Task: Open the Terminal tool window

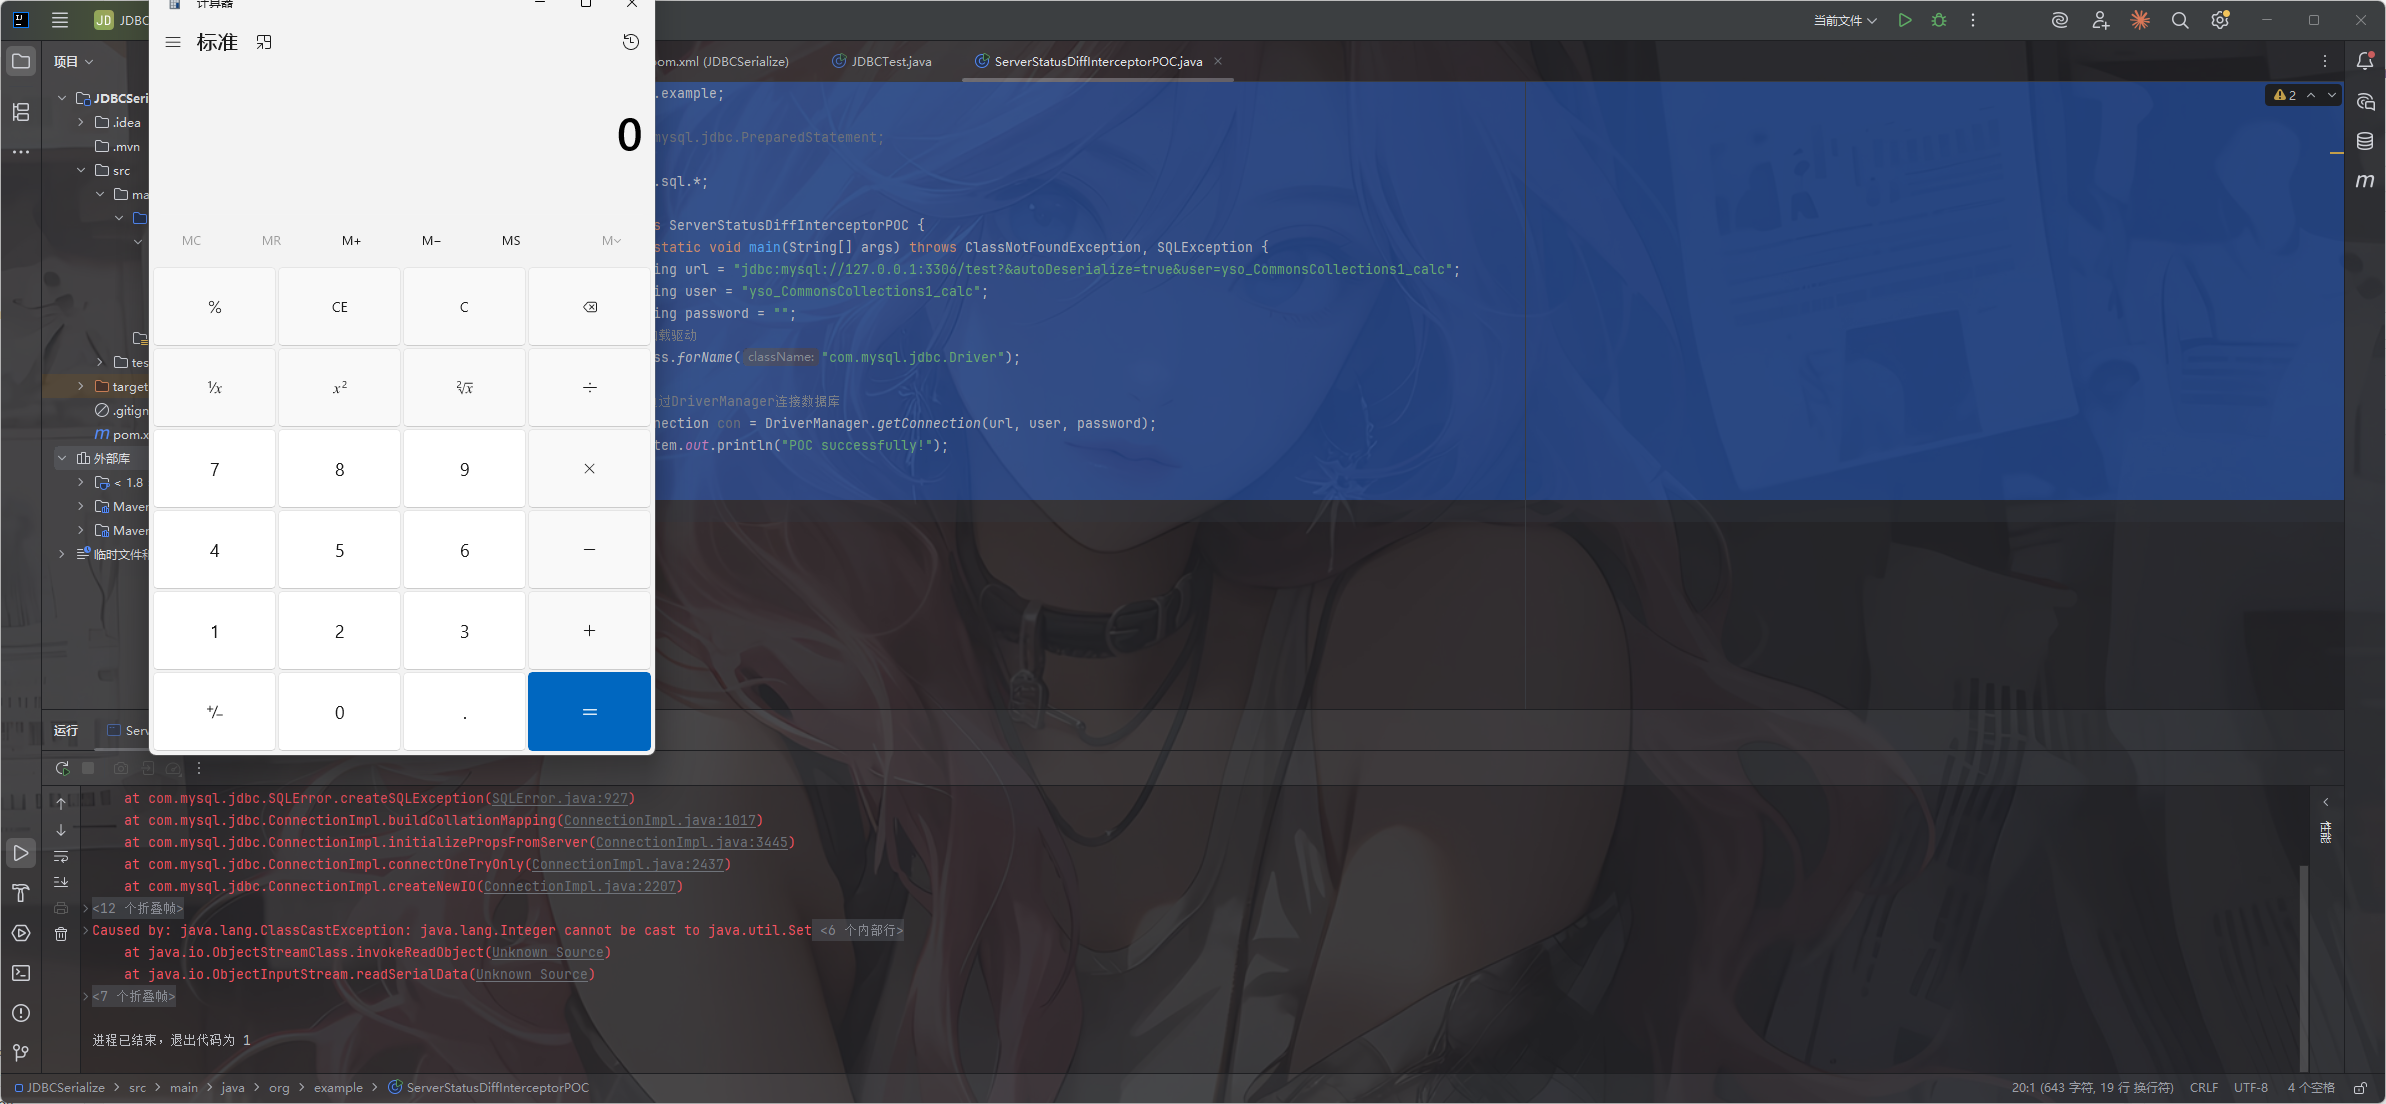Action: pyautogui.click(x=21, y=973)
